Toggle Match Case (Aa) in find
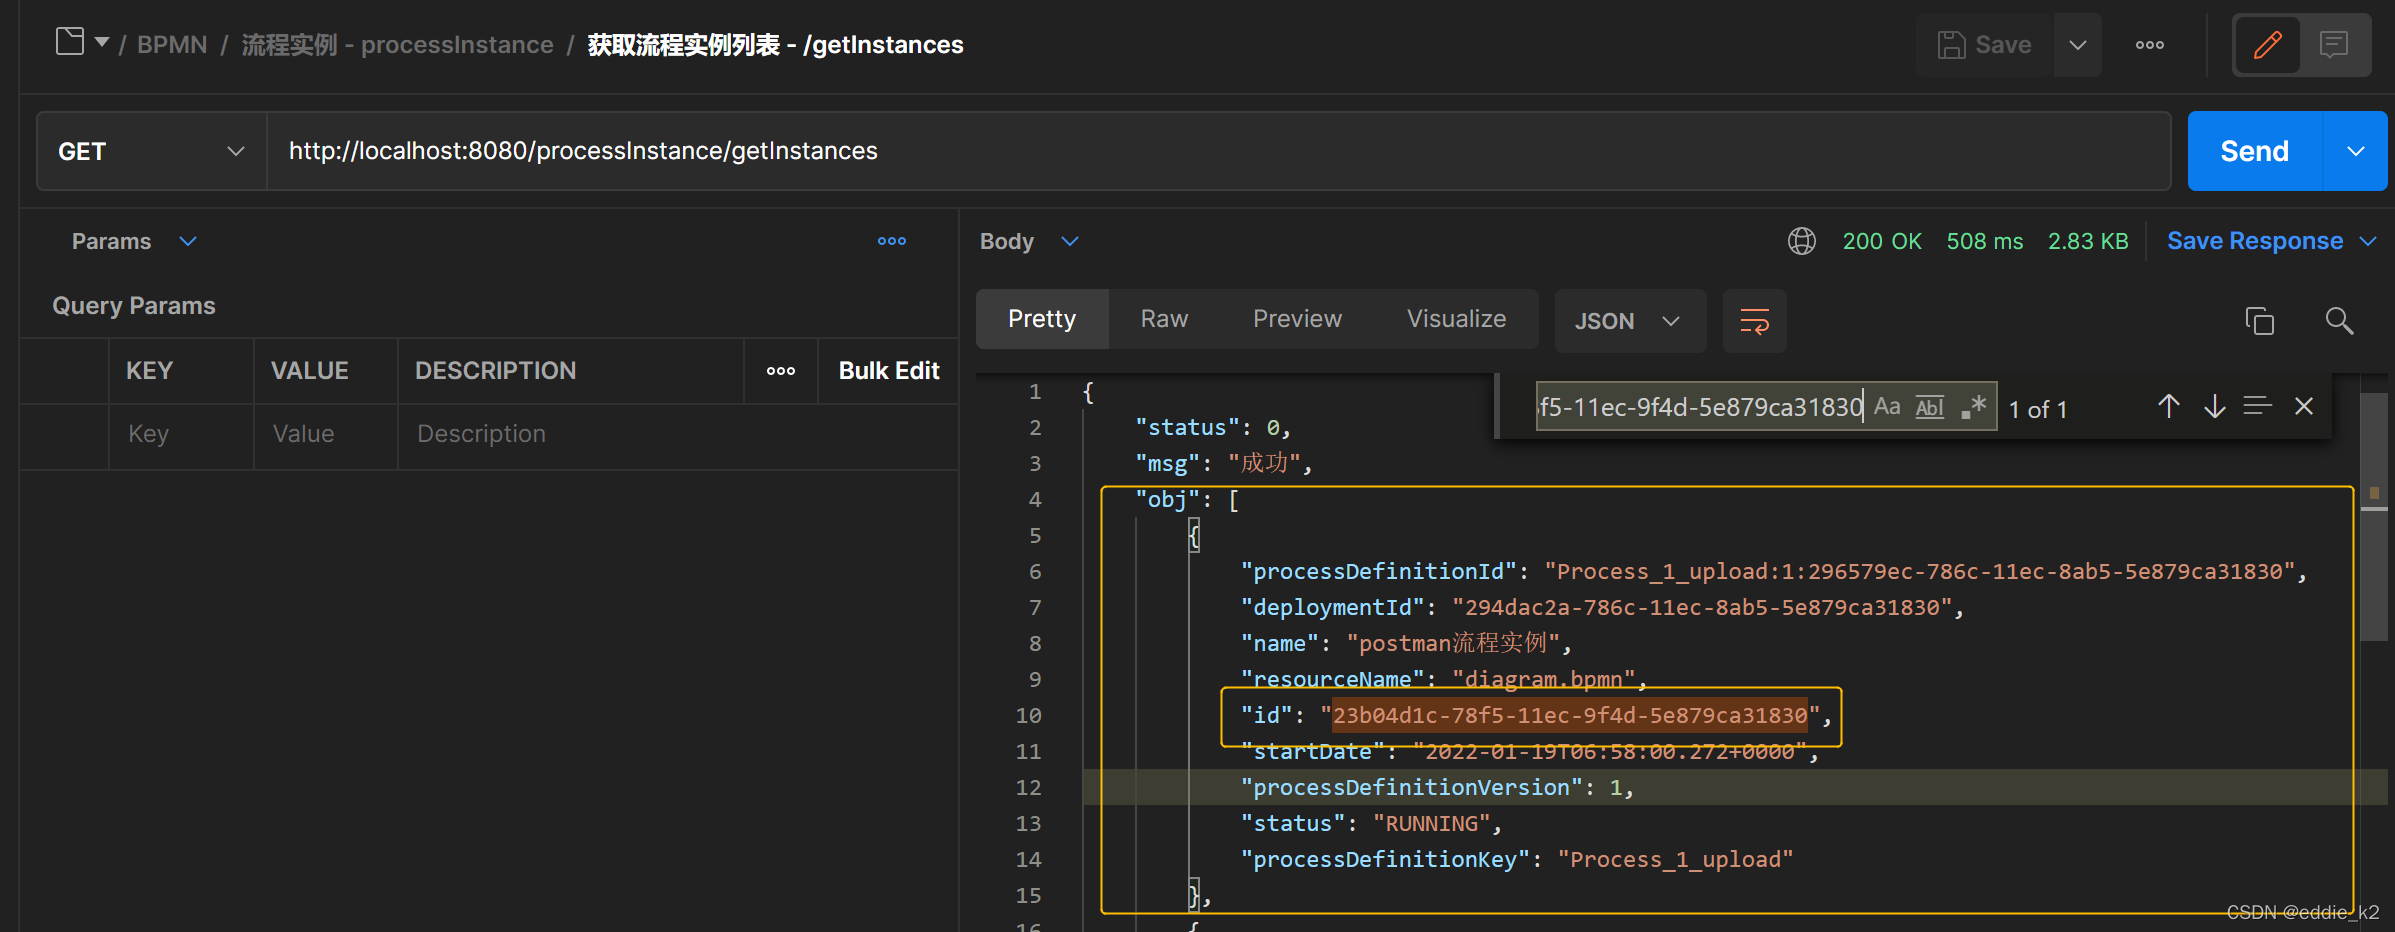2395x932 pixels. coord(1887,407)
